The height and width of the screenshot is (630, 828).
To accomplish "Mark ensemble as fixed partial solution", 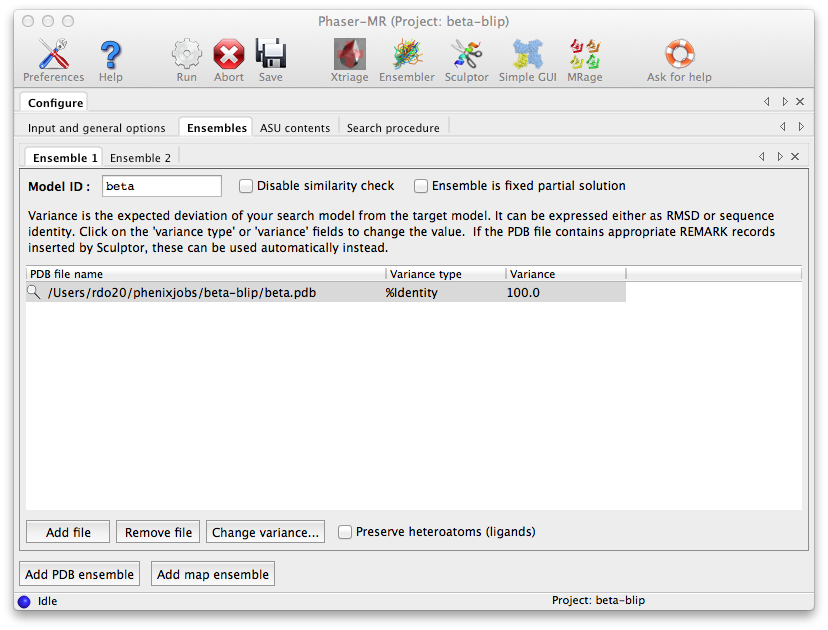I will pyautogui.click(x=421, y=186).
